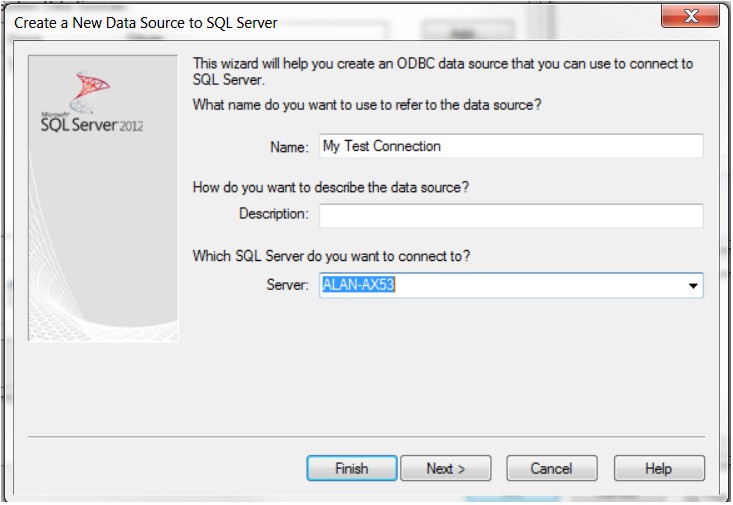The image size is (733, 505).
Task: Click the title bar text Create a New Data Source
Action: [x=146, y=23]
